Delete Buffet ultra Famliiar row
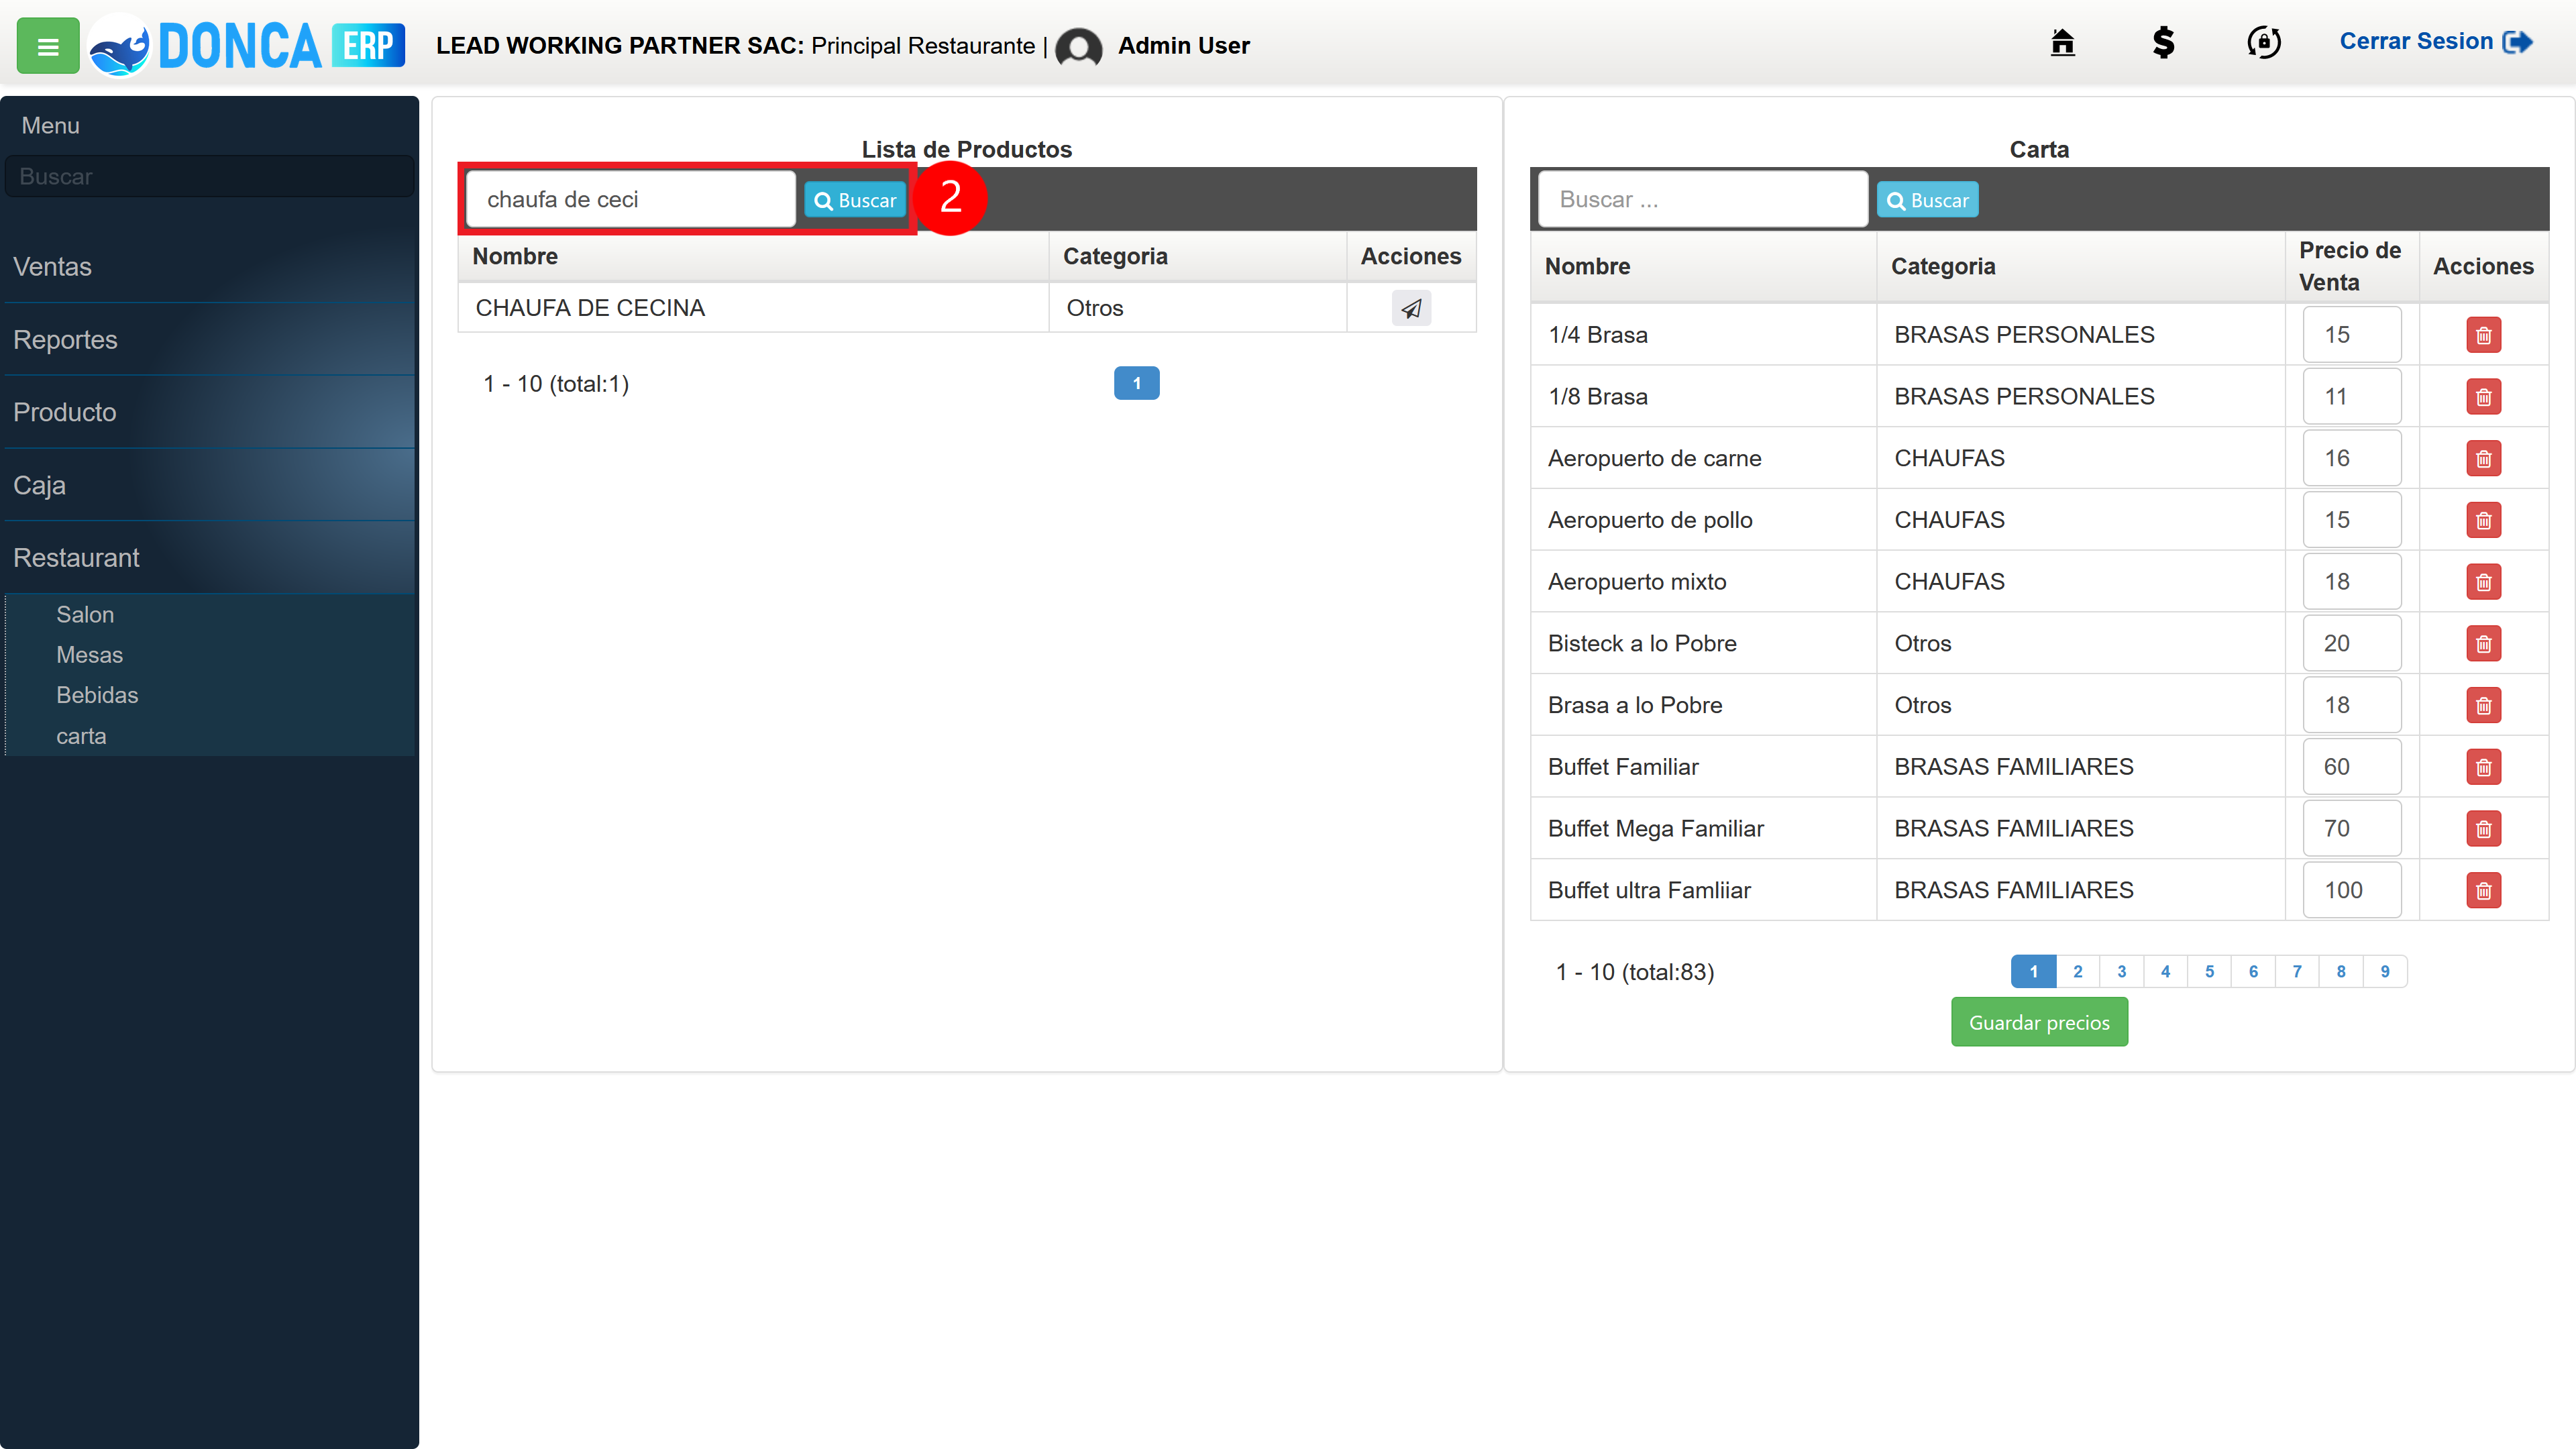The height and width of the screenshot is (1449, 2576). coord(2483,890)
